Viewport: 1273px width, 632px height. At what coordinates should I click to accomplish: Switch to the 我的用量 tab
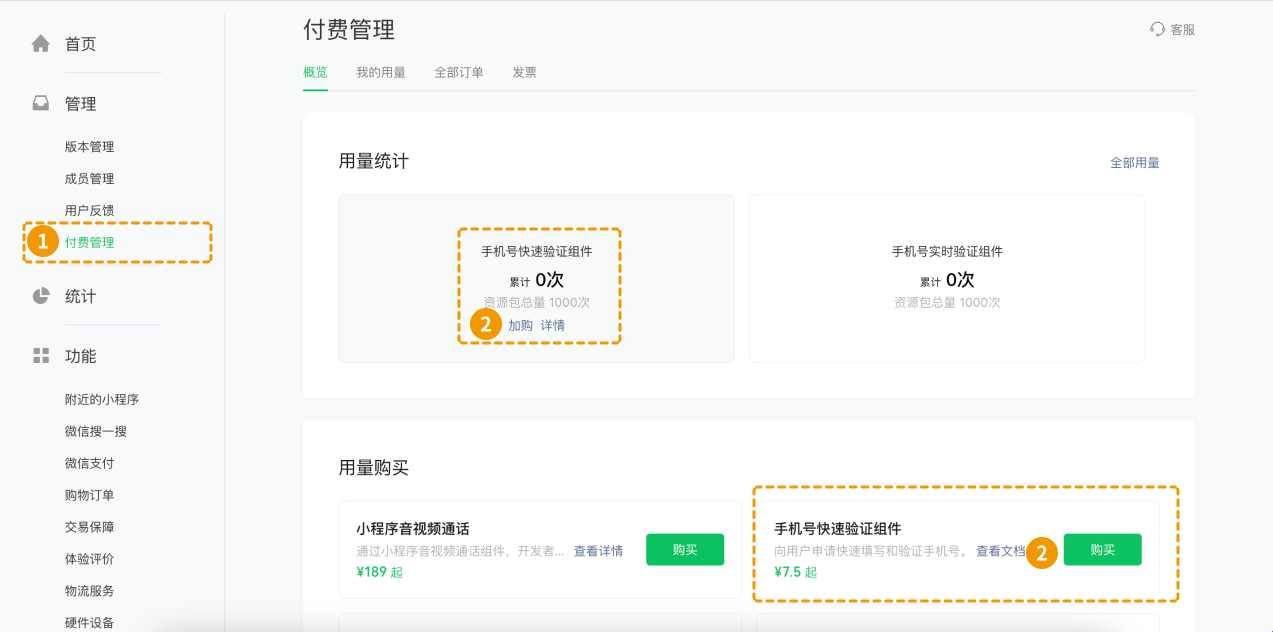[x=380, y=73]
